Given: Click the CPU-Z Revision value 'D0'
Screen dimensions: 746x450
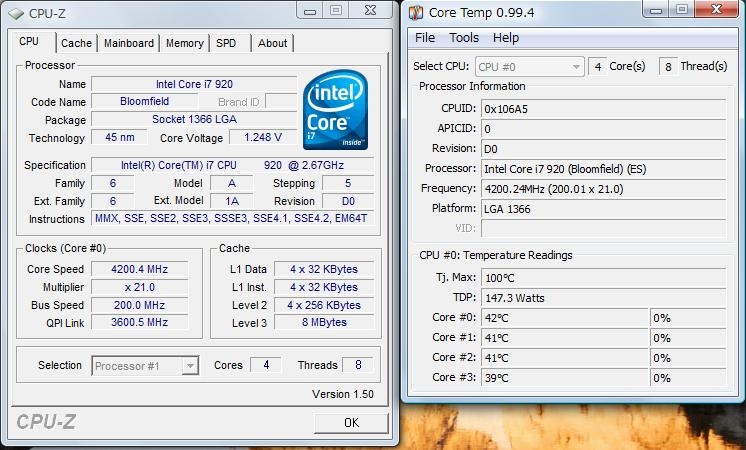Looking at the screenshot, I should click(348, 201).
